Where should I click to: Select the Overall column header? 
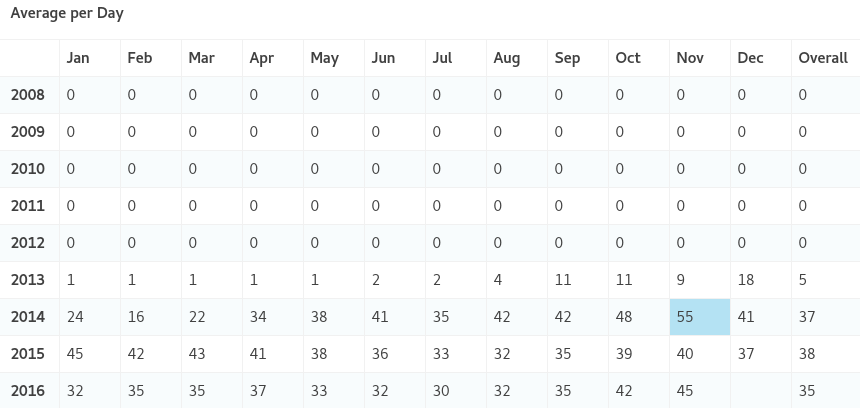(x=823, y=58)
